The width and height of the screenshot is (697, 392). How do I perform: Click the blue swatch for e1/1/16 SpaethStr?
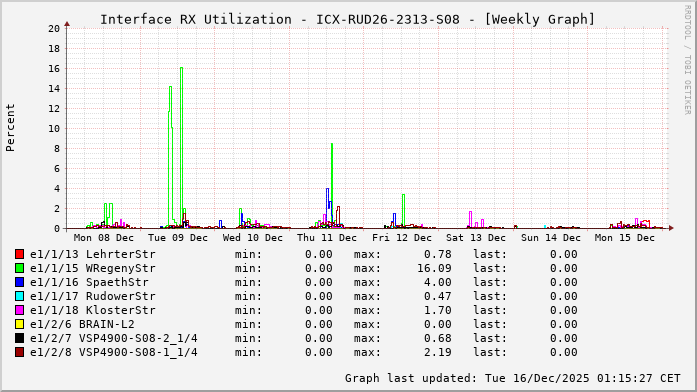click(19, 282)
